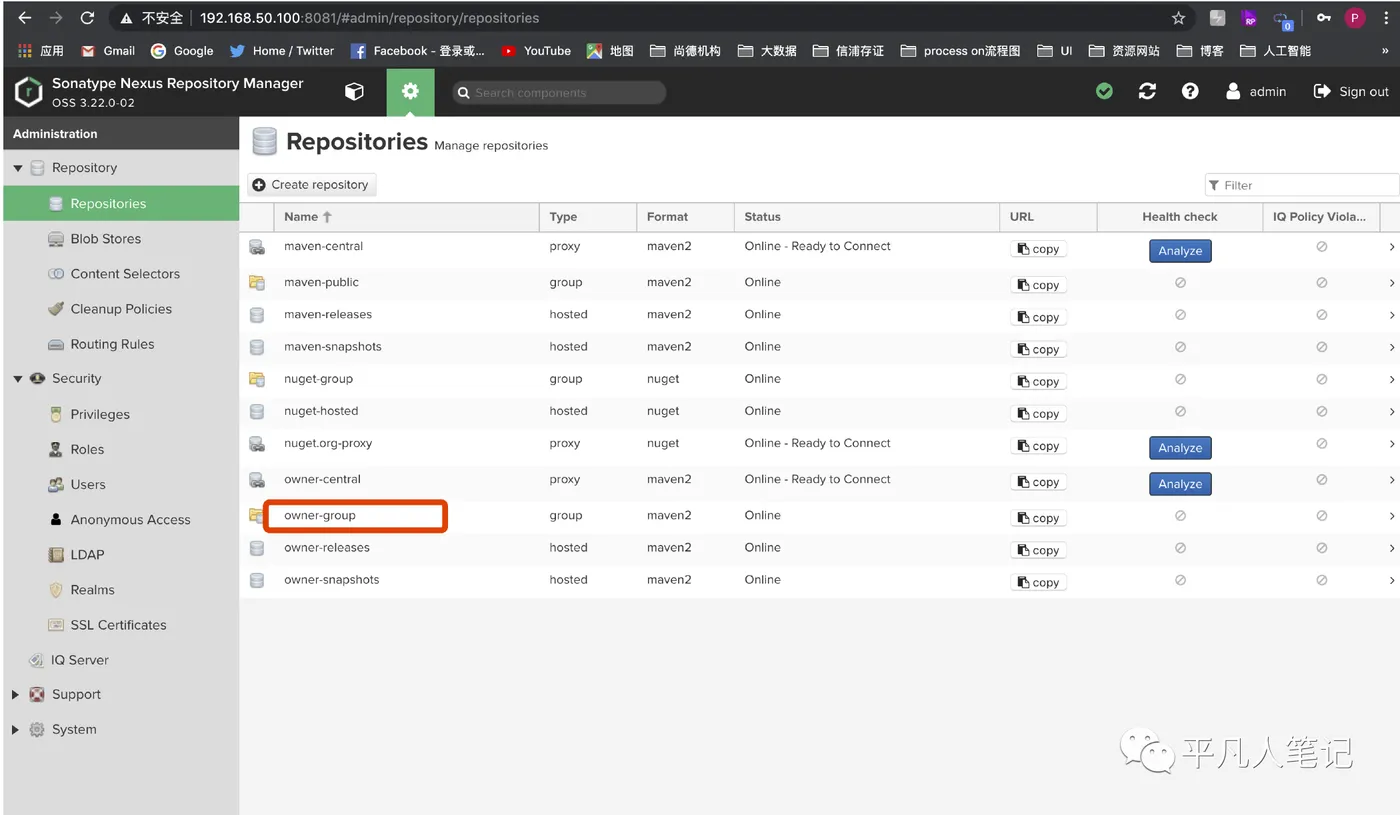The height and width of the screenshot is (815, 1400).
Task: Click the browser address bar URL
Action: pos(369,18)
